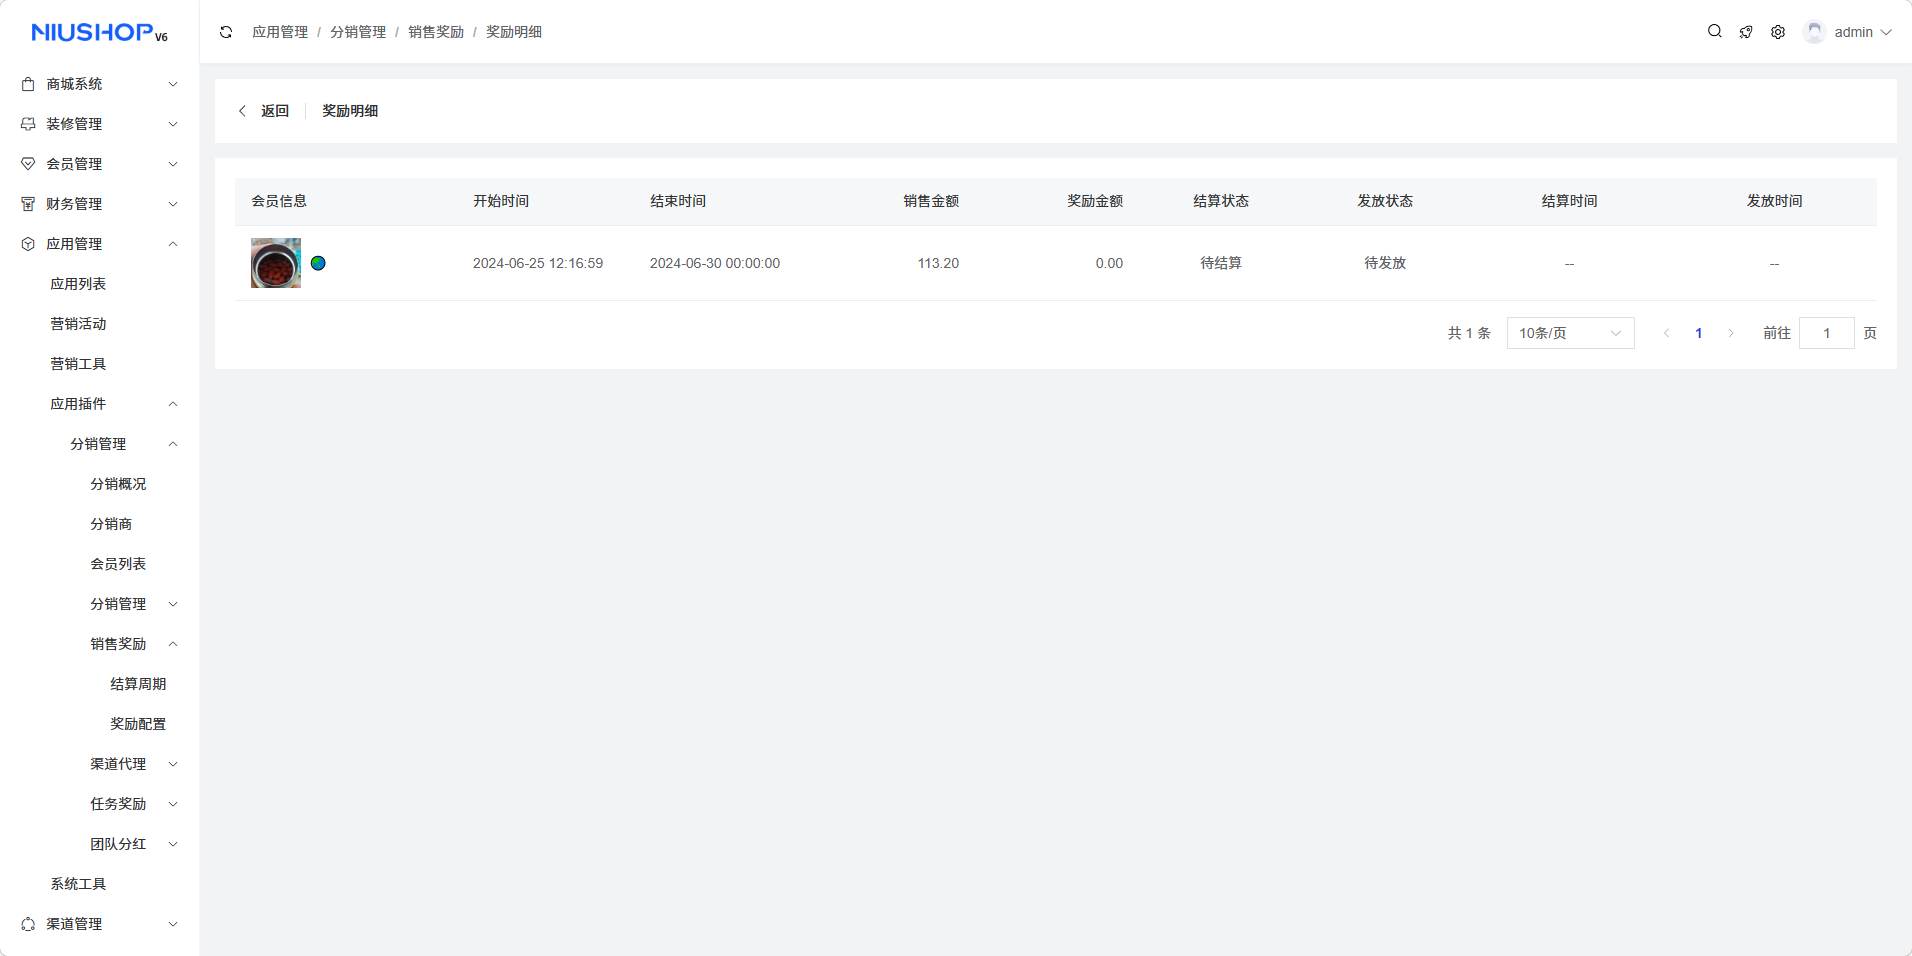Click the refresh icon beside the breadcrumb
Image resolution: width=1912 pixels, height=956 pixels.
[x=226, y=32]
